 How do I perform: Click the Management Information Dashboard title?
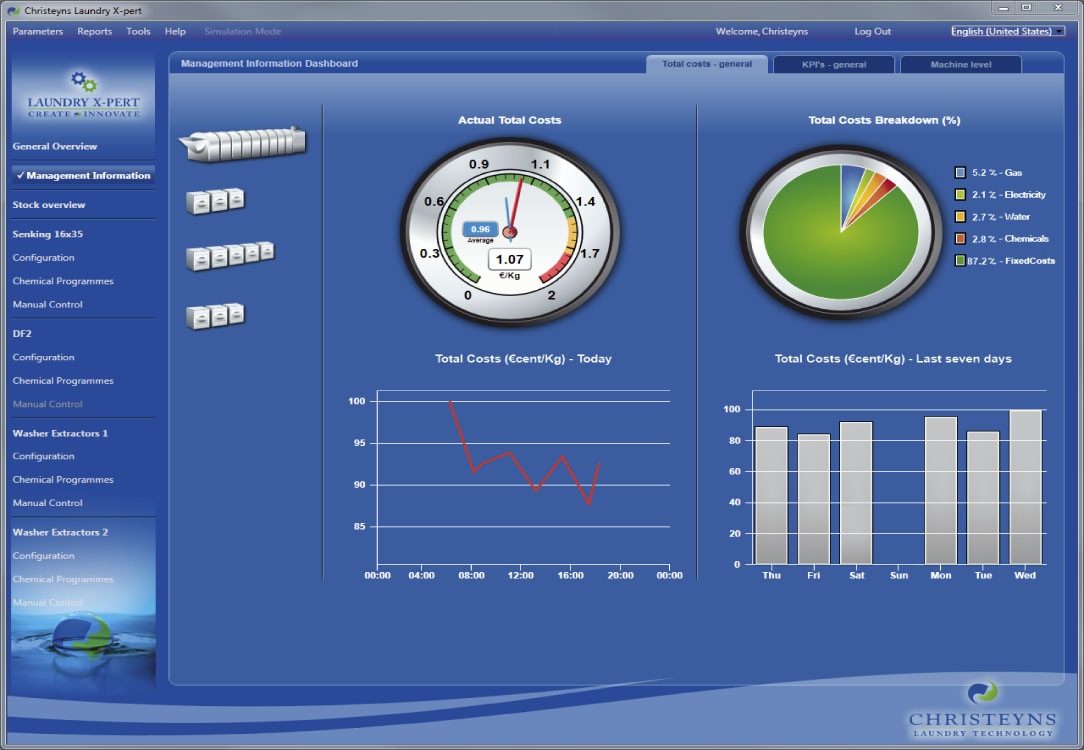[270, 64]
